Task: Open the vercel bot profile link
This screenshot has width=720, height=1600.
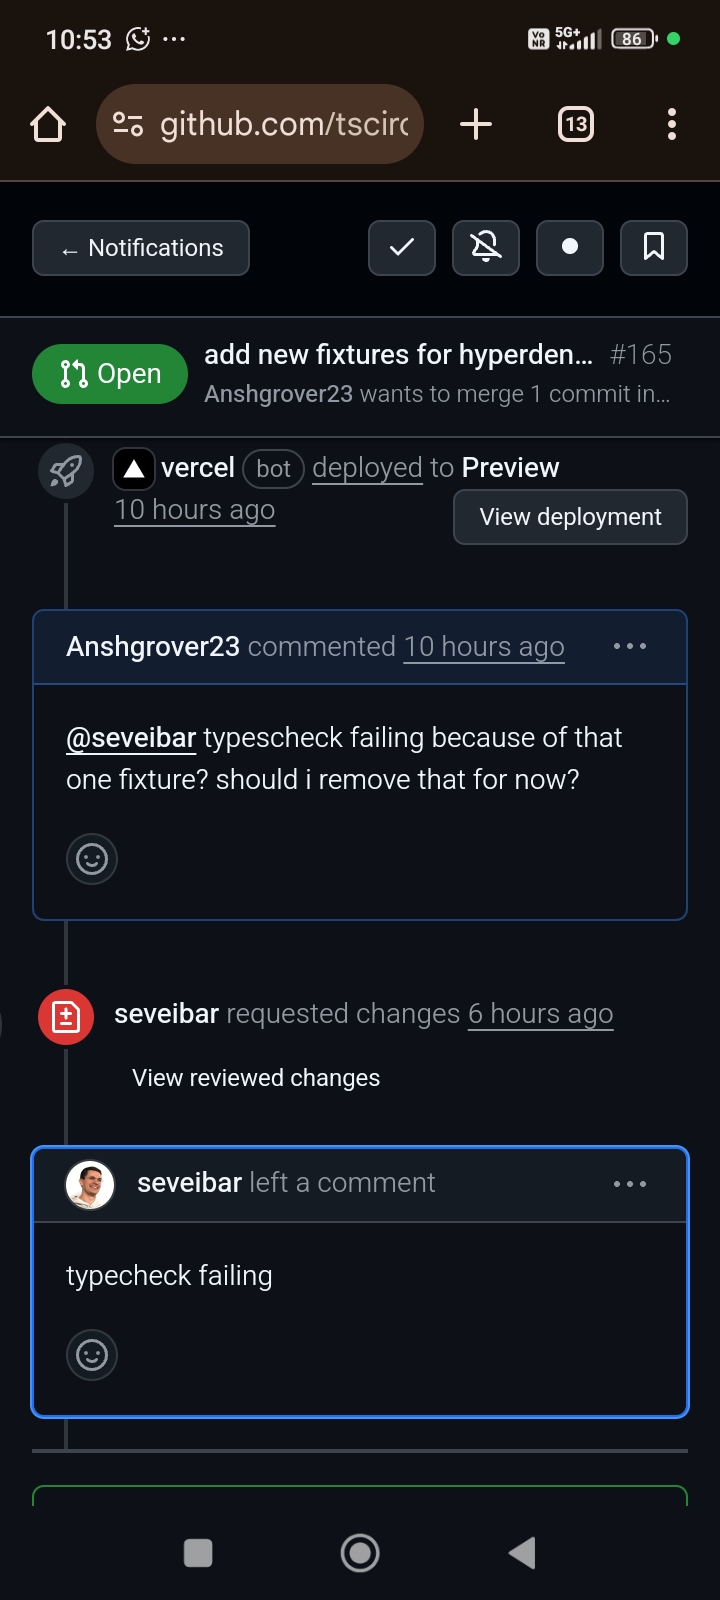Action: pyautogui.click(x=197, y=468)
